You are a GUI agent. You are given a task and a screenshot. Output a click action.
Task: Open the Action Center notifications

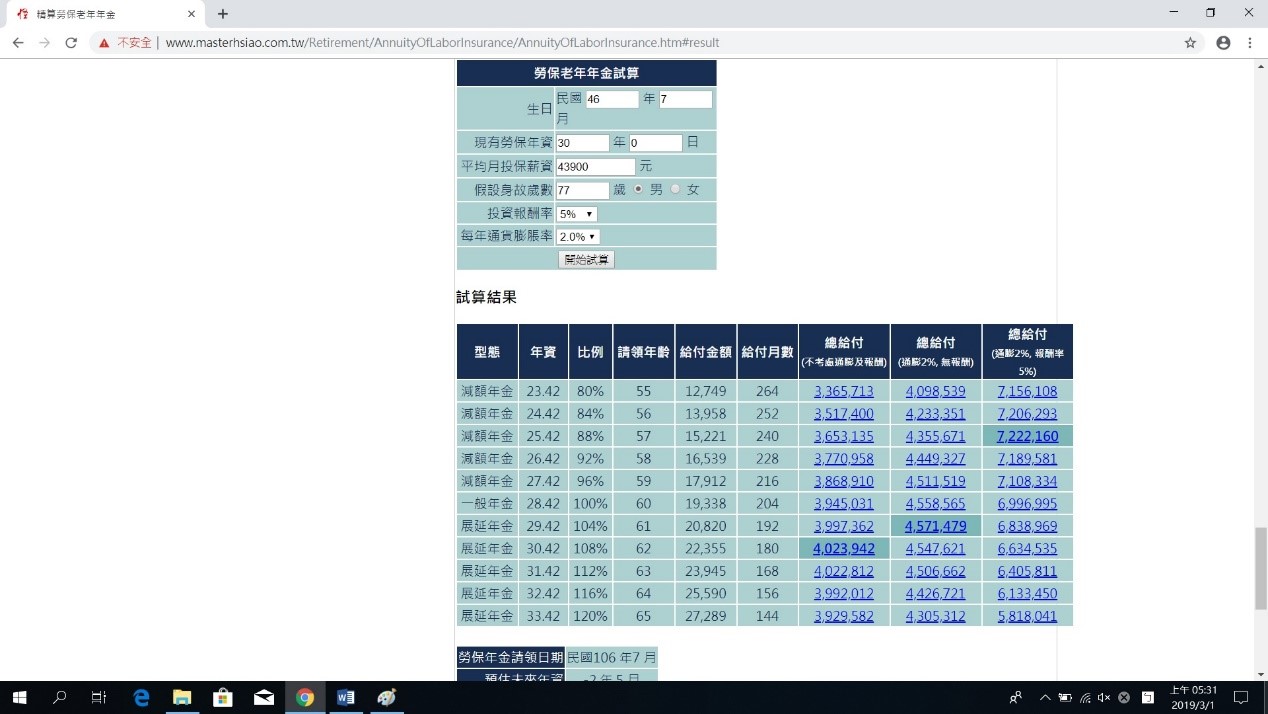[x=1241, y=698]
